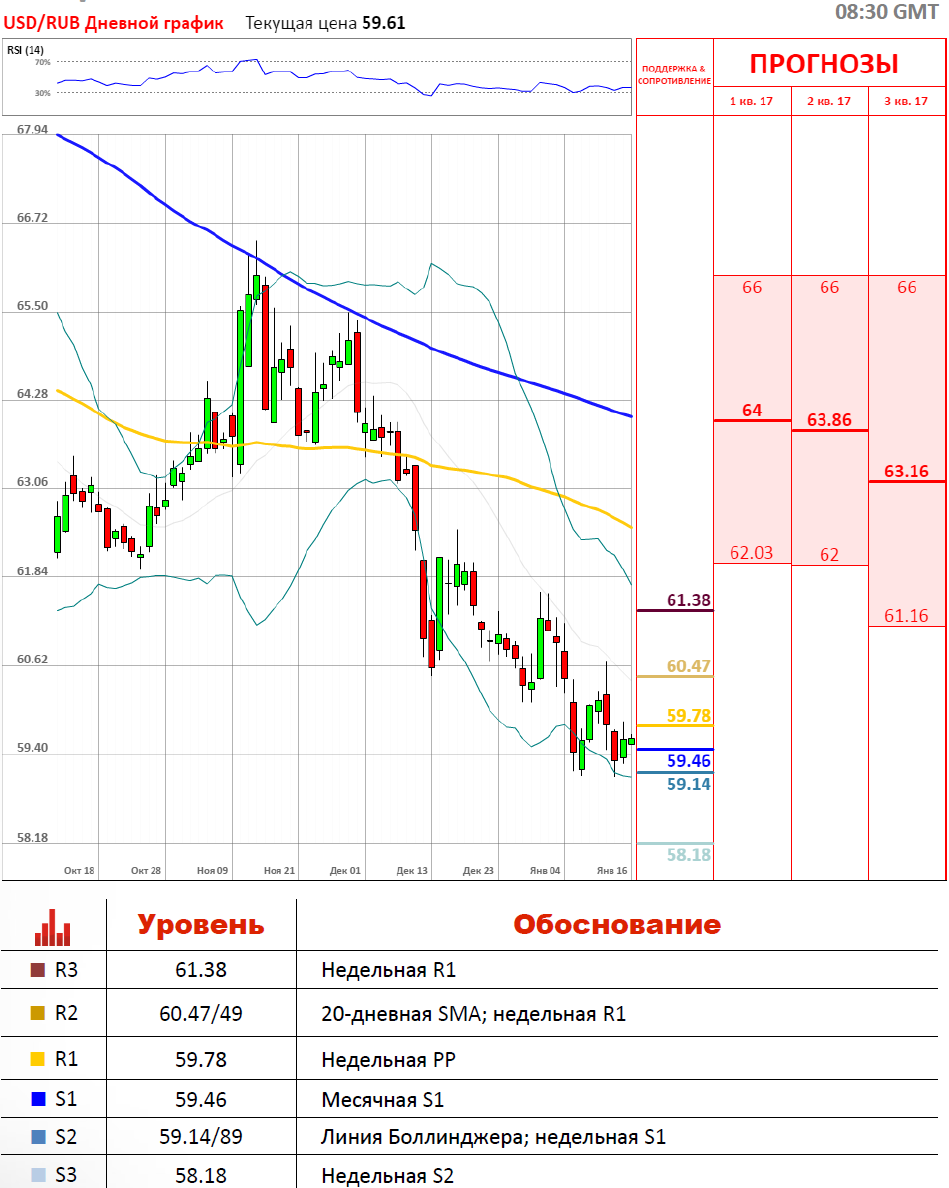The height and width of the screenshot is (1188, 949).
Task: Click the USD/RUB Дневной график title
Action: pyautogui.click(x=114, y=23)
